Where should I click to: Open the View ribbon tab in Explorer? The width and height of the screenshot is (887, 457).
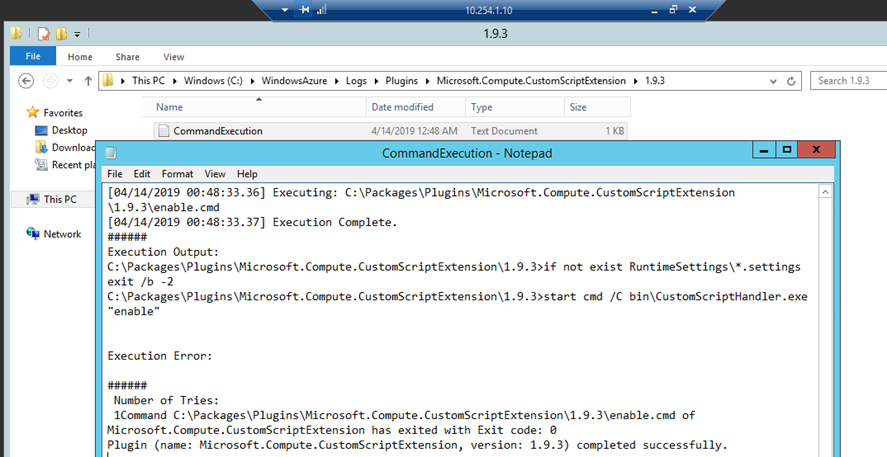(174, 57)
